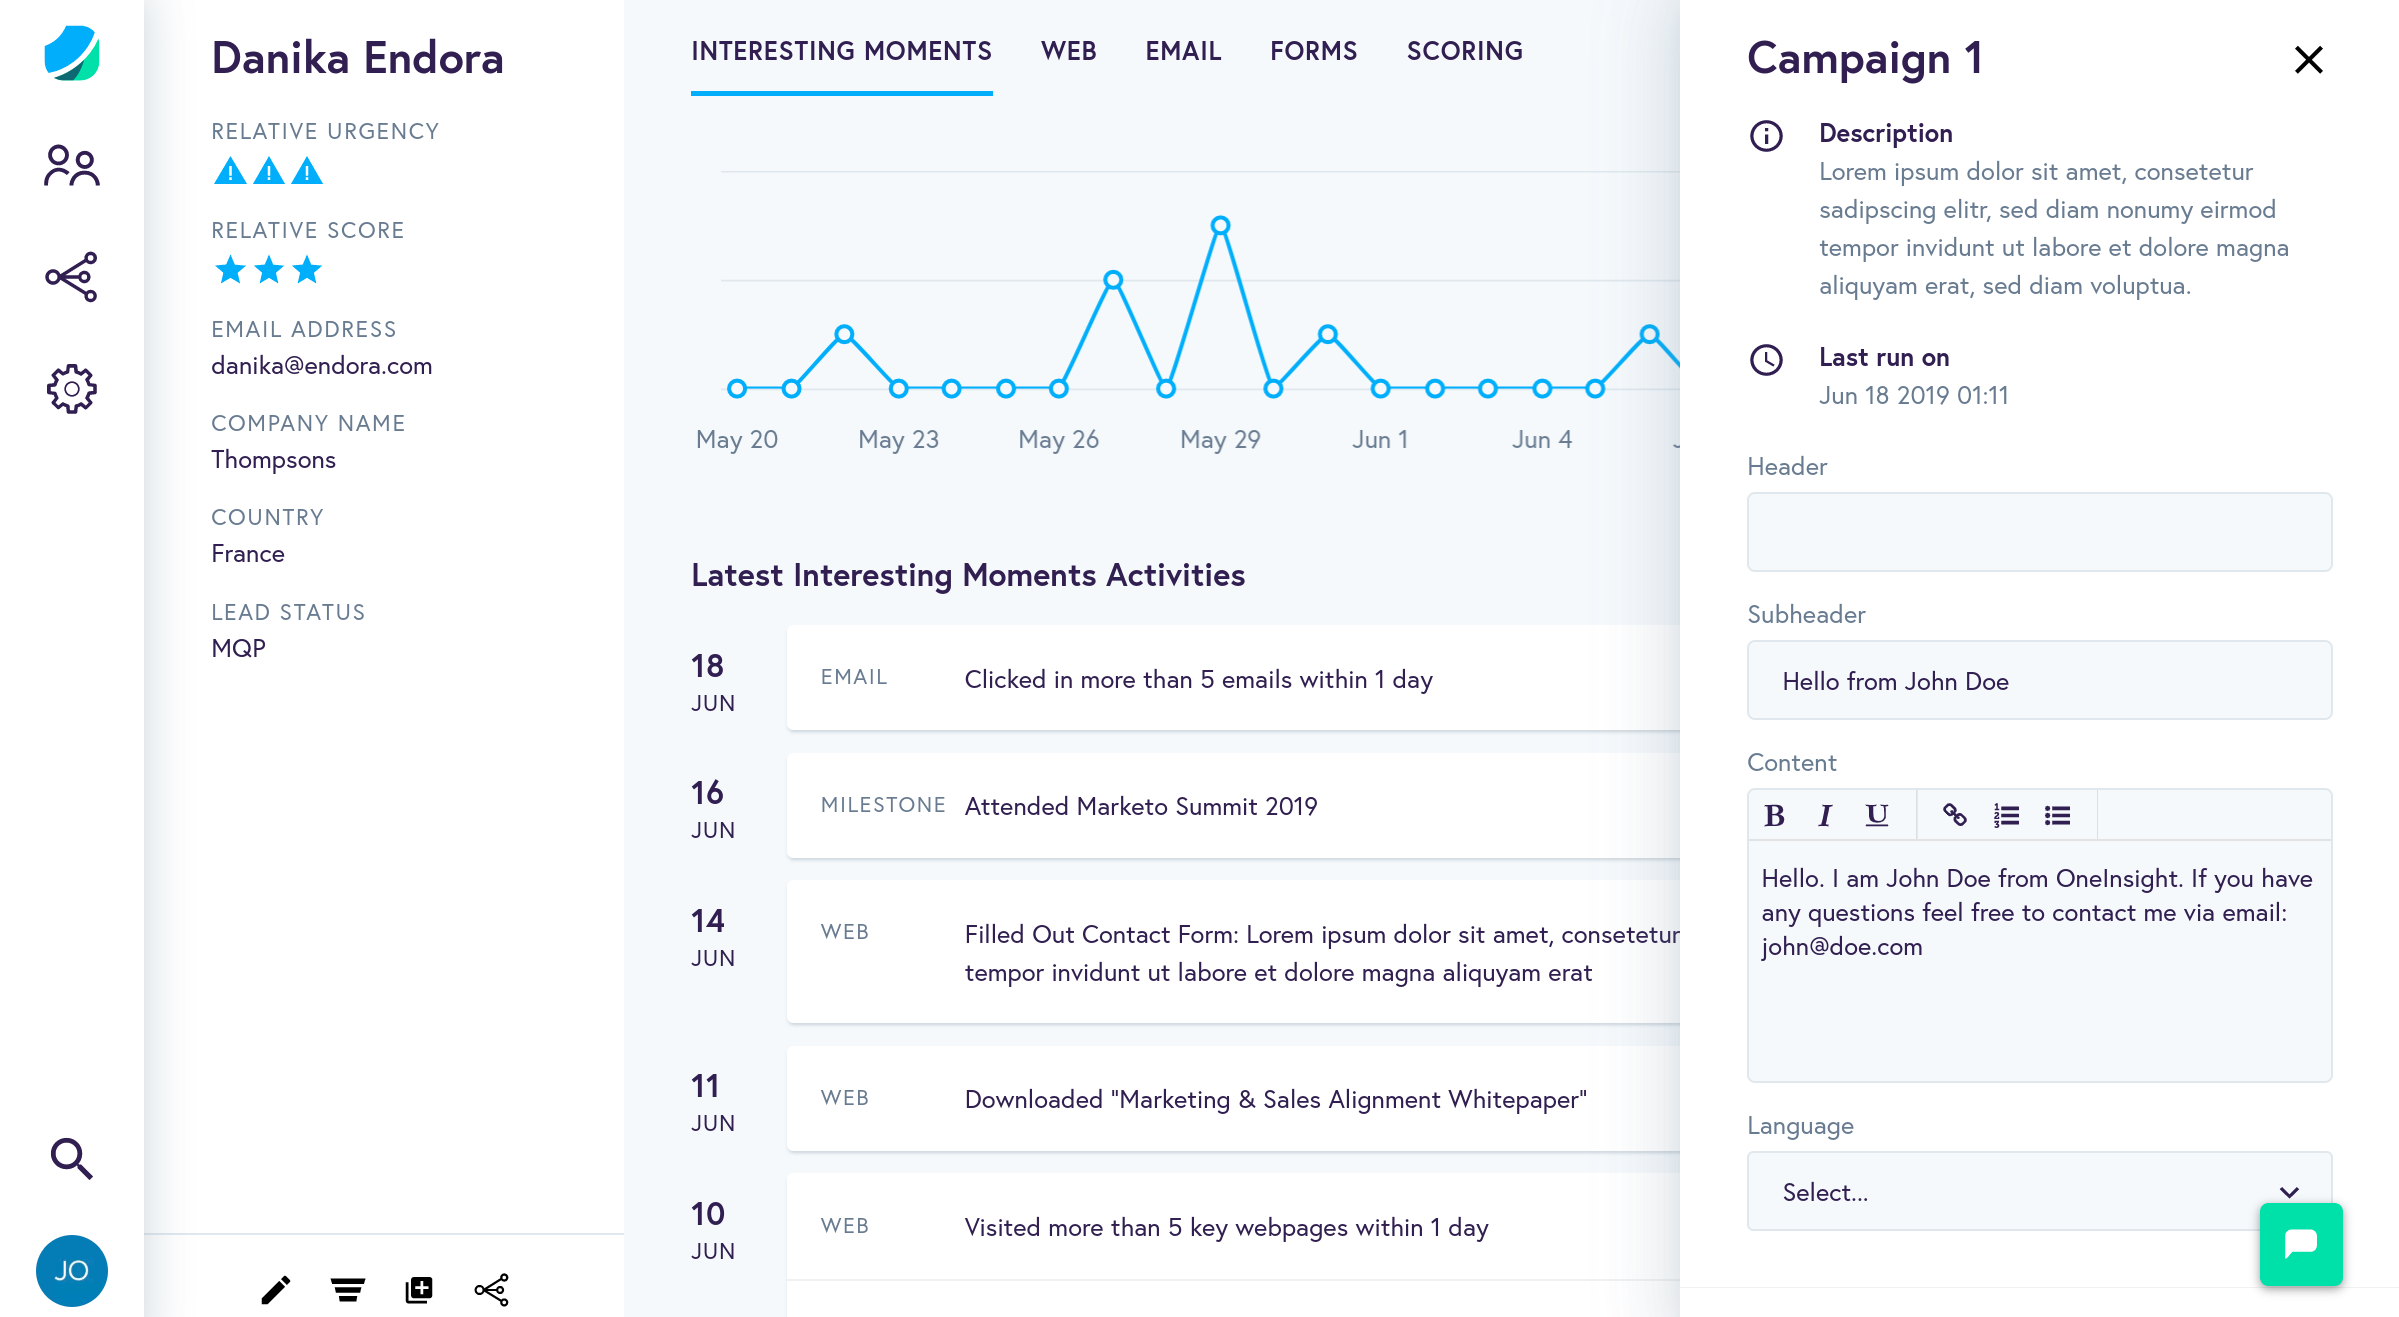This screenshot has height=1317, width=2399.
Task: Click the filter lines icon in bottom toolbar
Action: (x=347, y=1290)
